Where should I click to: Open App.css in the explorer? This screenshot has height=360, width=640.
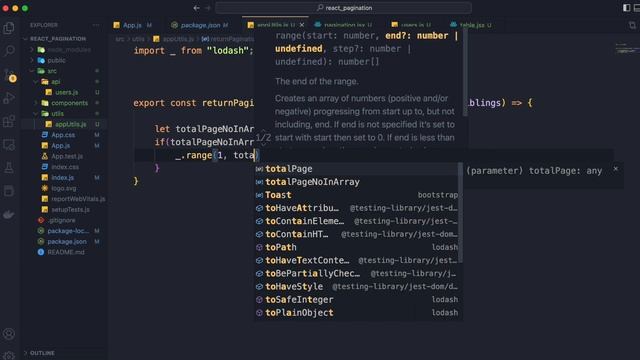[63, 135]
